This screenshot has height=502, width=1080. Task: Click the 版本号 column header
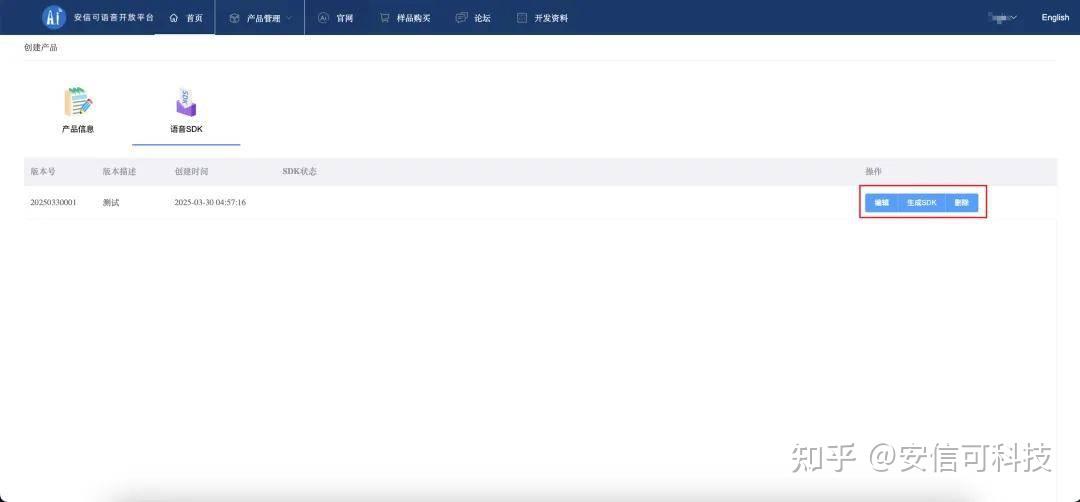[x=43, y=171]
